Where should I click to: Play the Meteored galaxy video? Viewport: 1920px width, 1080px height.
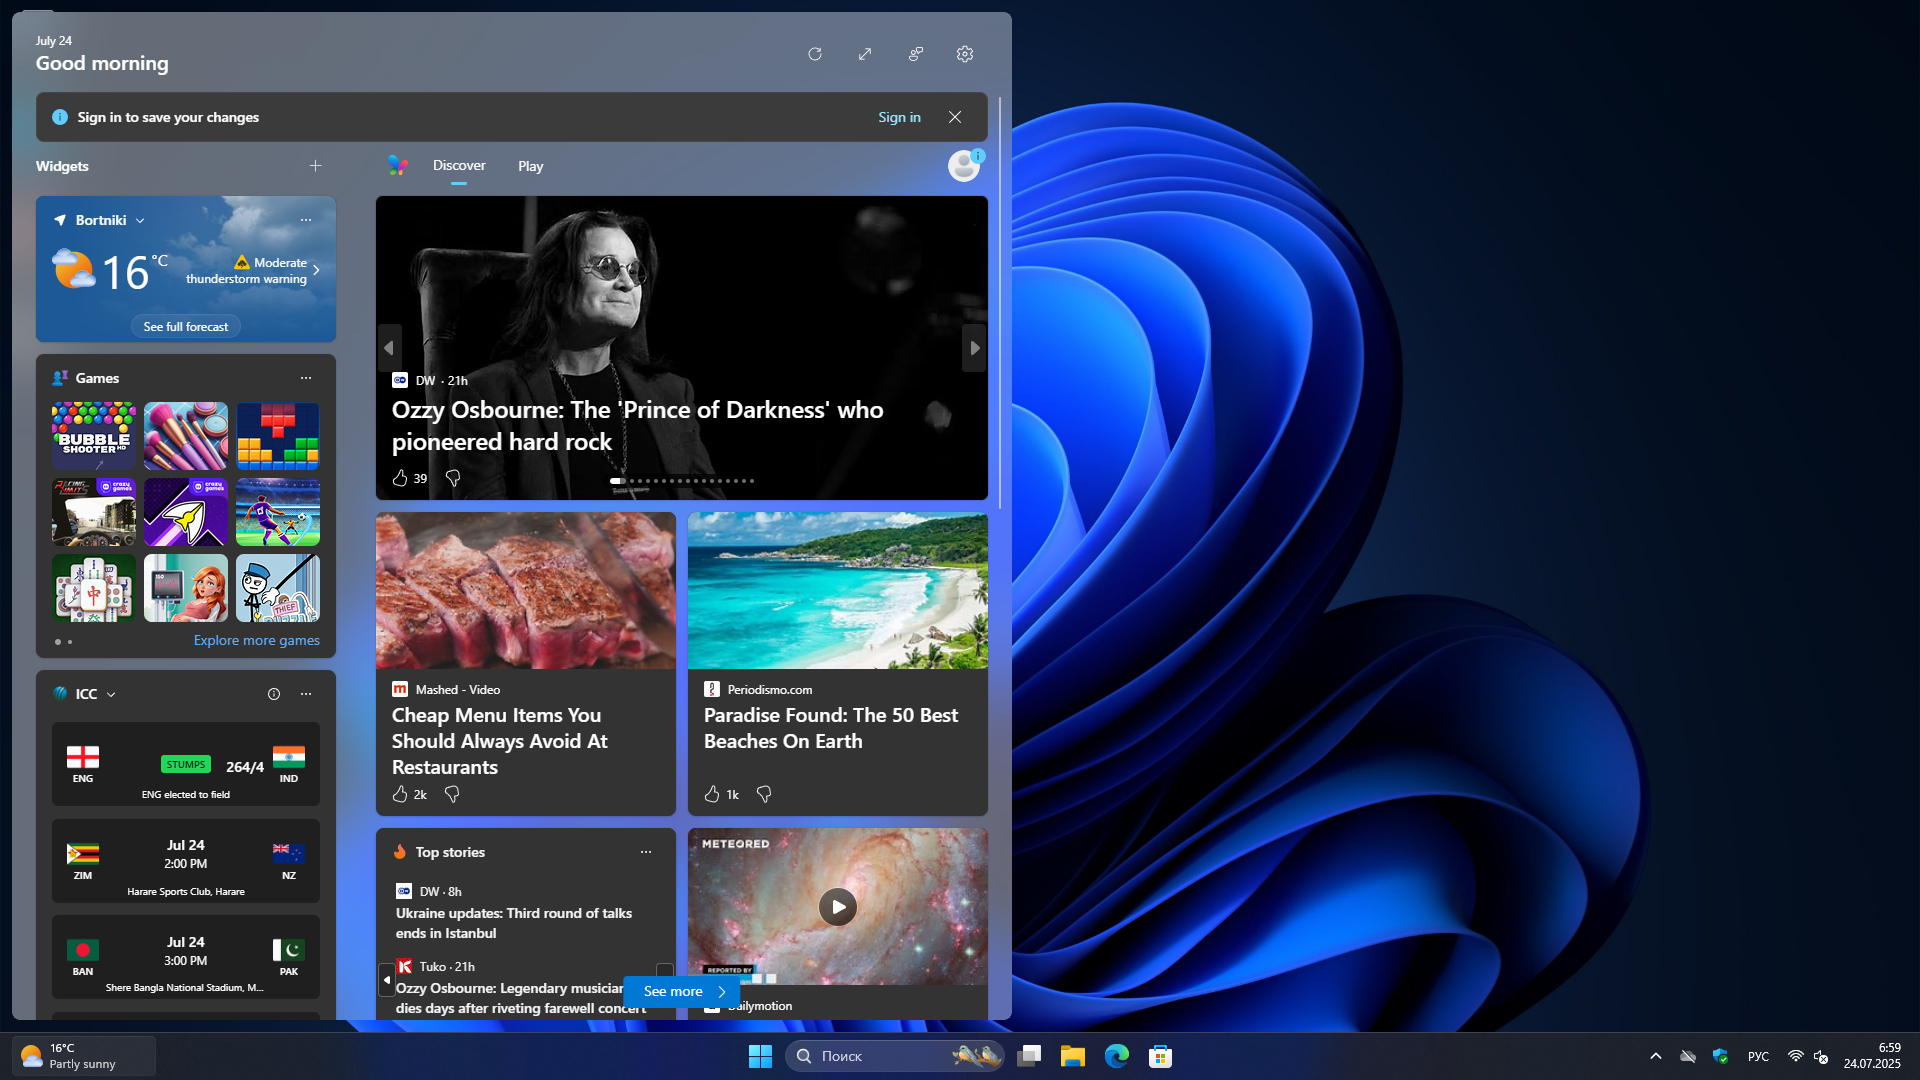click(837, 907)
